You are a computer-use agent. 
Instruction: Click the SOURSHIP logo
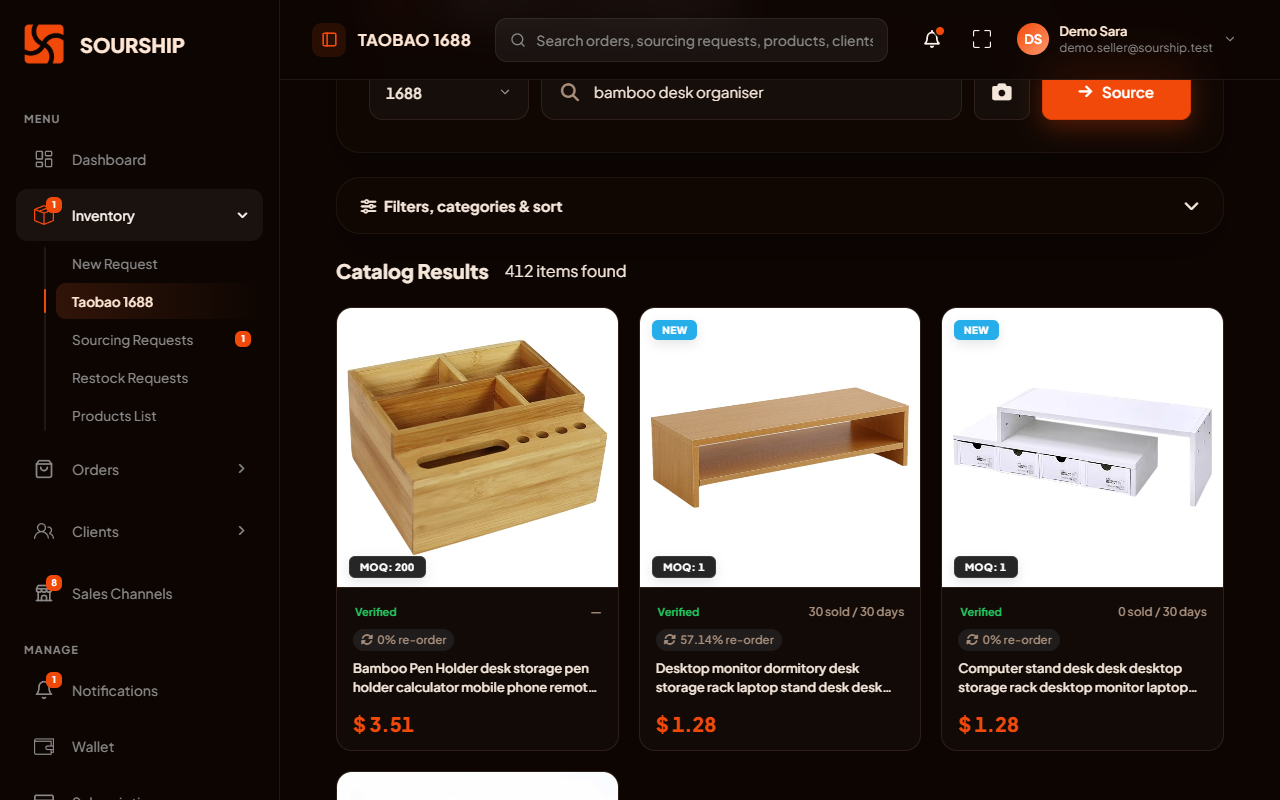pos(105,45)
